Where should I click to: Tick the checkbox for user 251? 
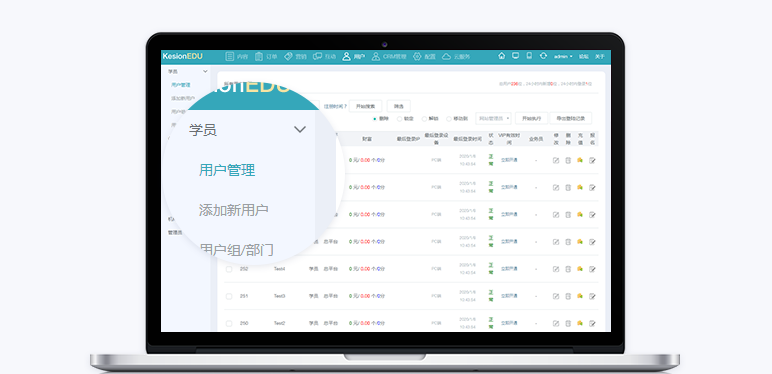tap(229, 296)
